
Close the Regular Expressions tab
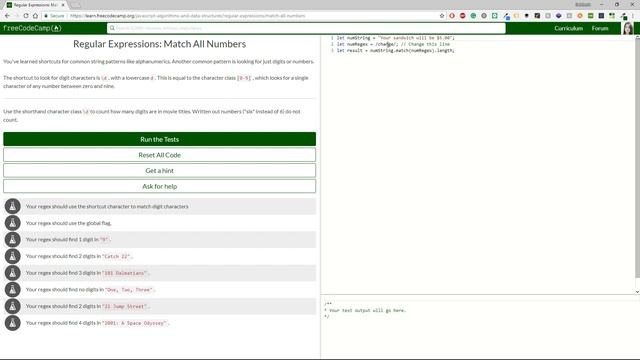[63, 5]
